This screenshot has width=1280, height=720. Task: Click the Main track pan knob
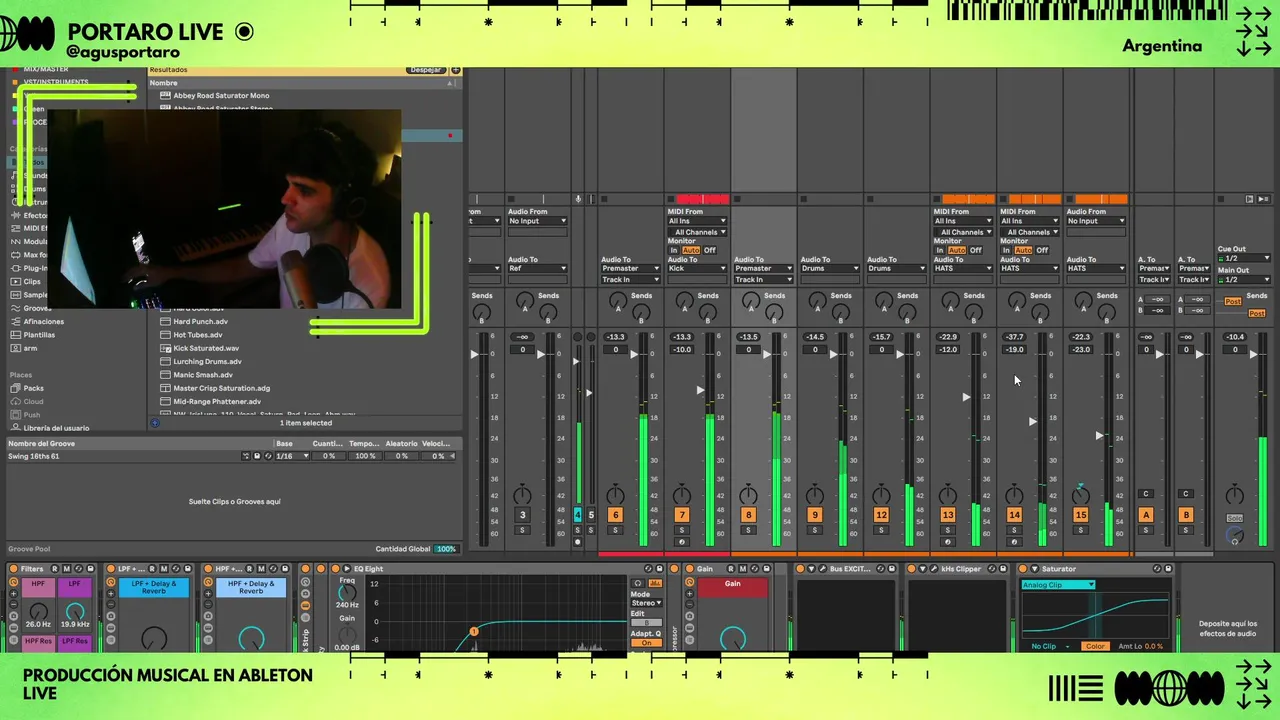click(x=1235, y=496)
